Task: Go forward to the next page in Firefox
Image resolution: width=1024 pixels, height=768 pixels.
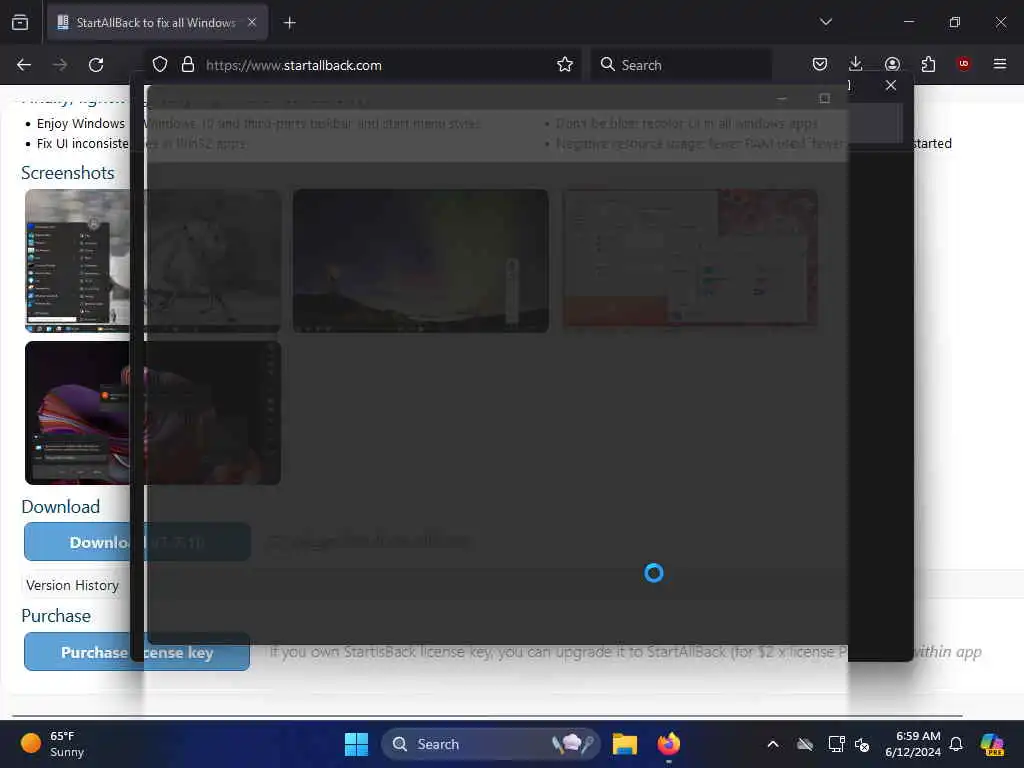Action: [x=60, y=65]
